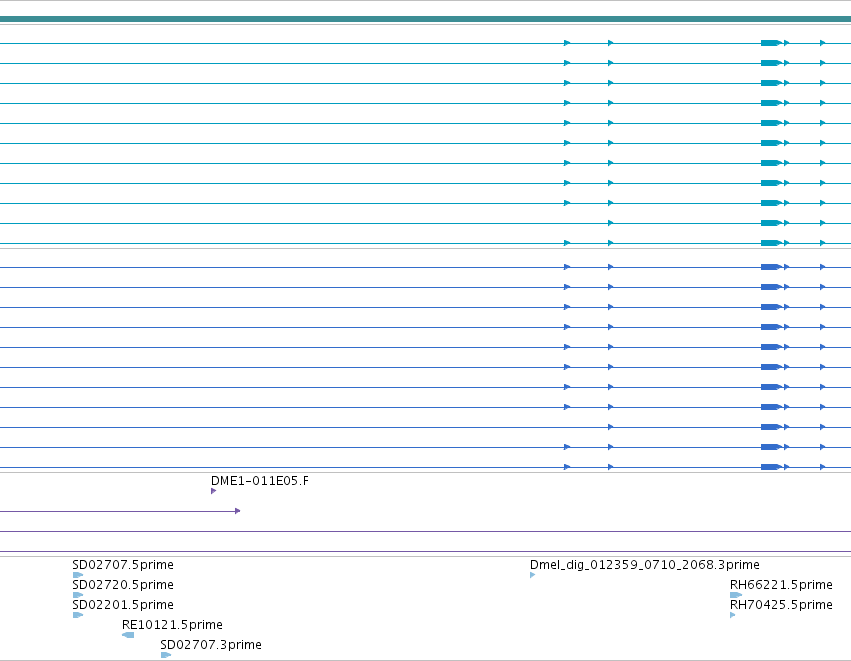851x661 pixels.
Task: Click thick exon of cyan transcript missing first arrowhead
Action: pos(771,223)
